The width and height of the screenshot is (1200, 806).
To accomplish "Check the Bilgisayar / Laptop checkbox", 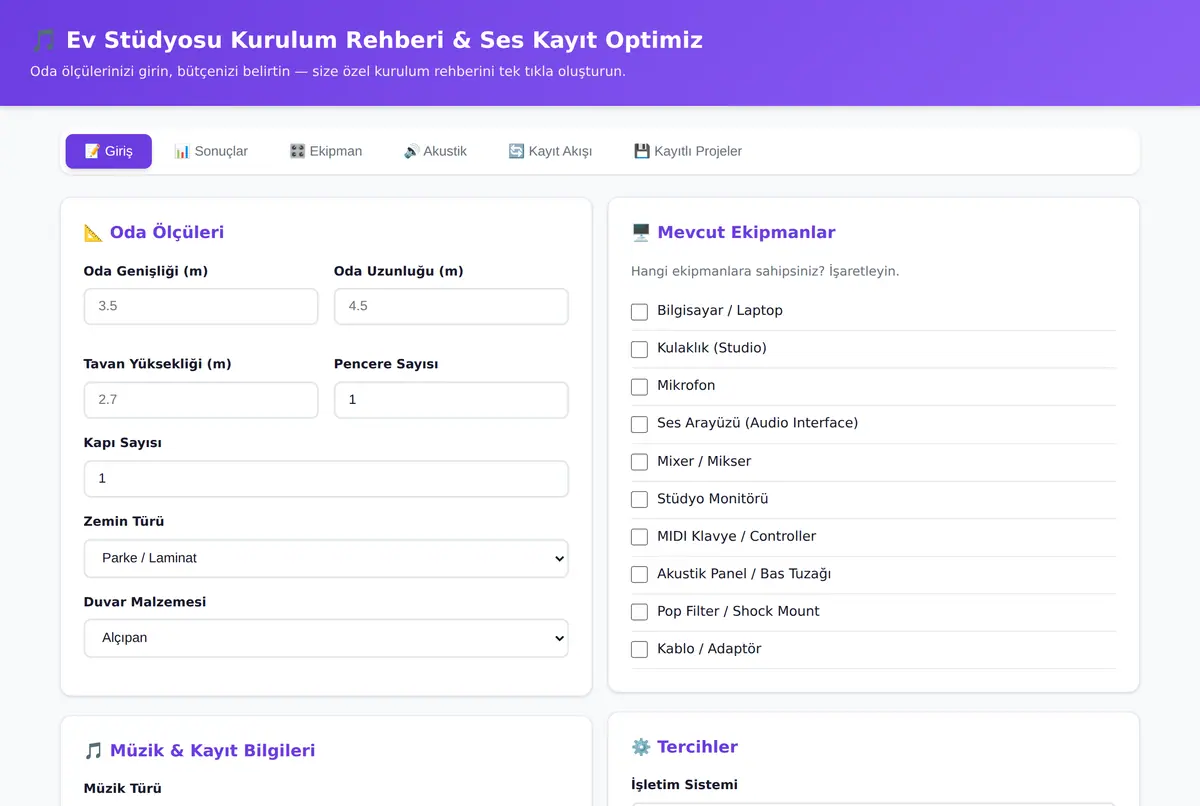I will pos(639,311).
